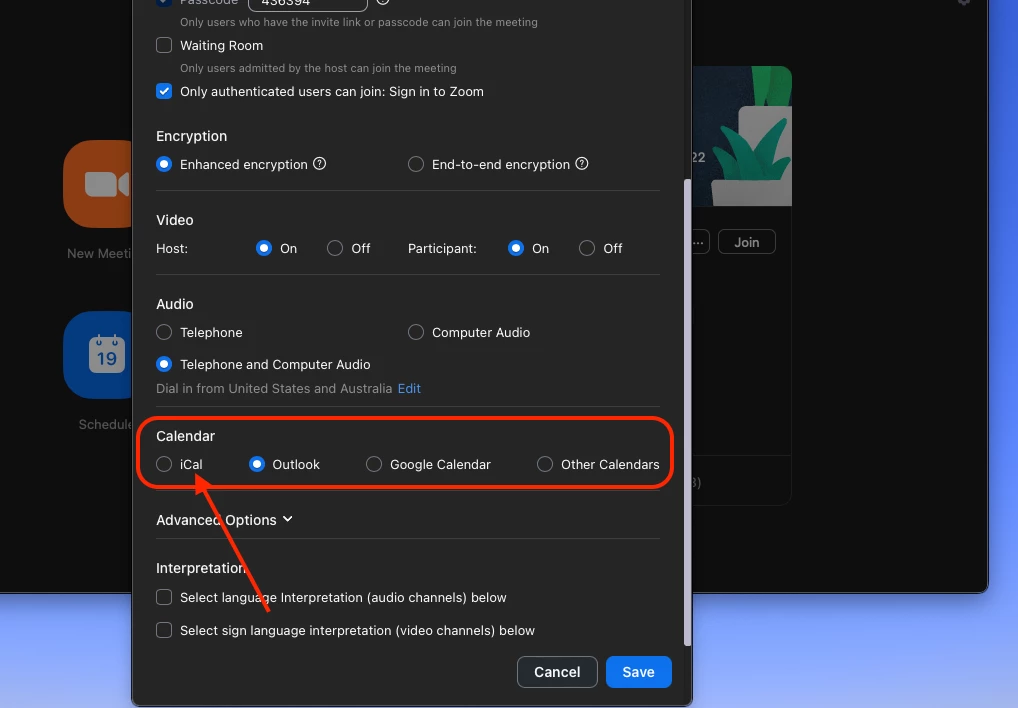Open help icon beside End-to-end encryption
Viewport: 1018px width, 708px height.
582,164
